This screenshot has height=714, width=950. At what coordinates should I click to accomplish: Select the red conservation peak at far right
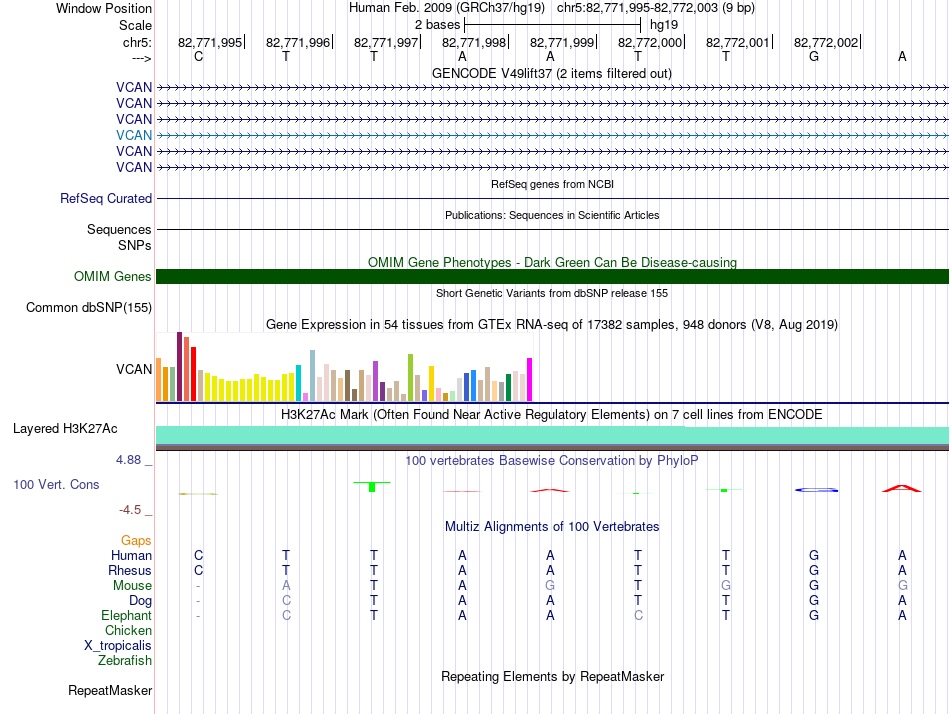click(x=901, y=488)
